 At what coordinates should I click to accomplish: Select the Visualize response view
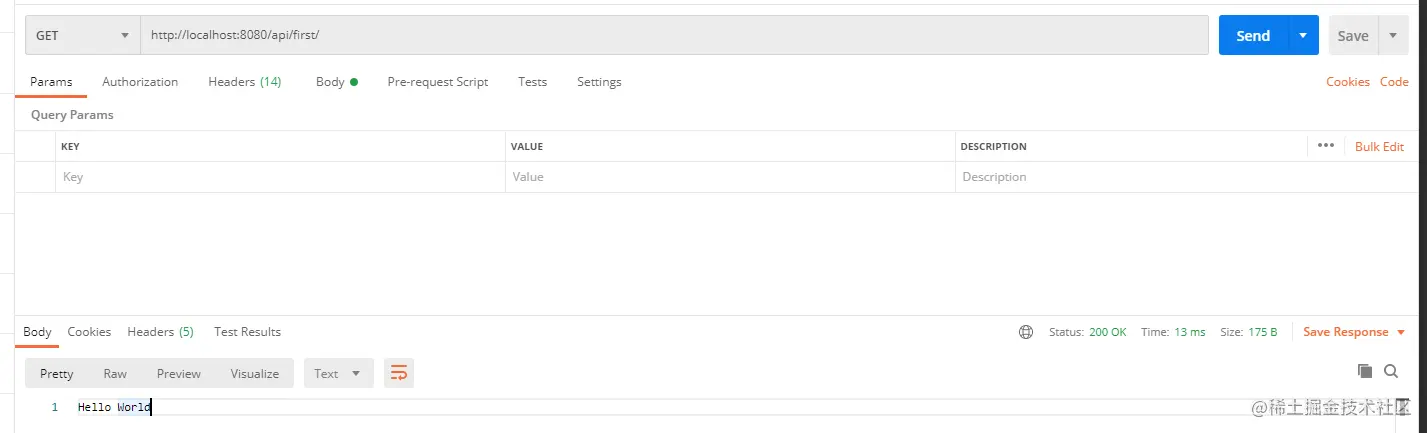pos(255,374)
